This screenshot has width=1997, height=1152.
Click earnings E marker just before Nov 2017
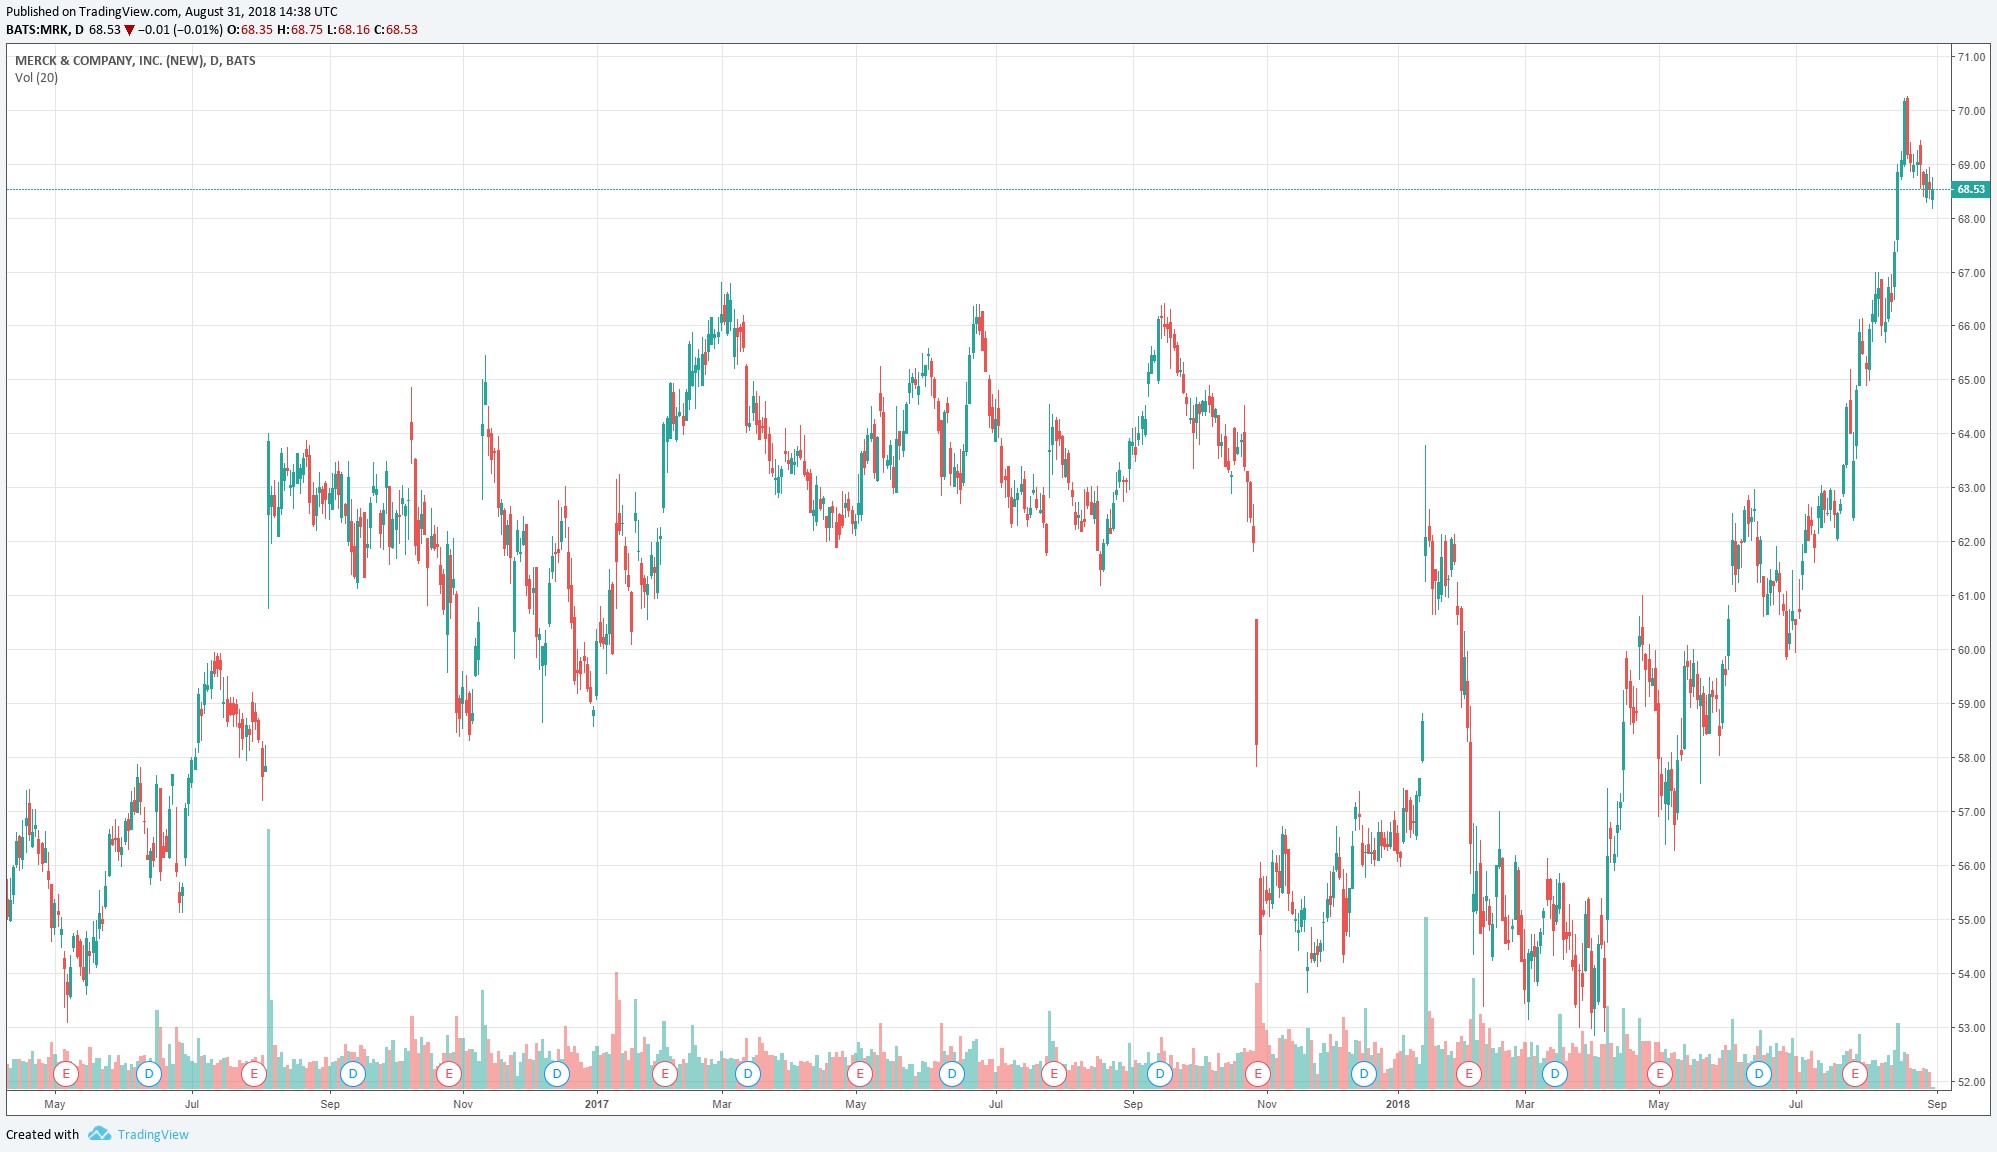coord(1258,1074)
